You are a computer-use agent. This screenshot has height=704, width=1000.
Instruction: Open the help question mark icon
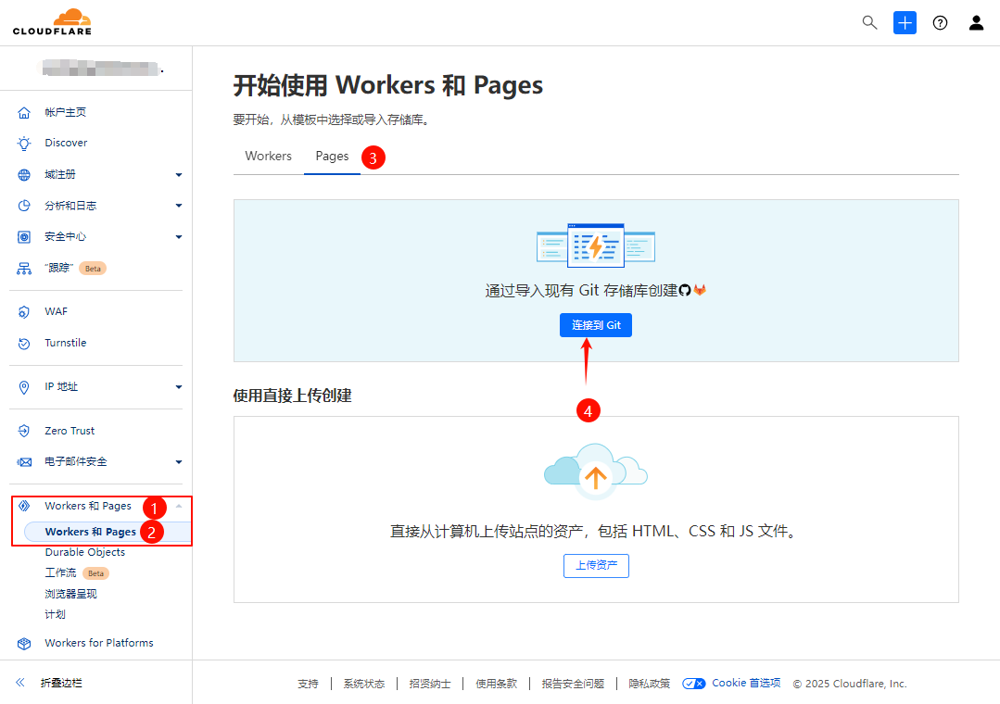pos(940,23)
